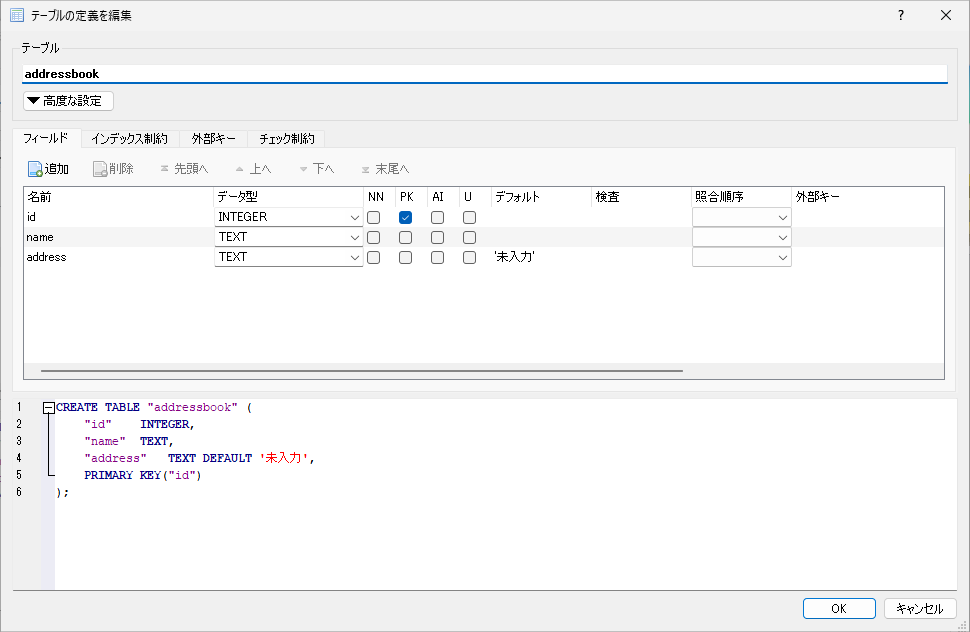Click the OK button
The width and height of the screenshot is (970, 632).
click(838, 608)
